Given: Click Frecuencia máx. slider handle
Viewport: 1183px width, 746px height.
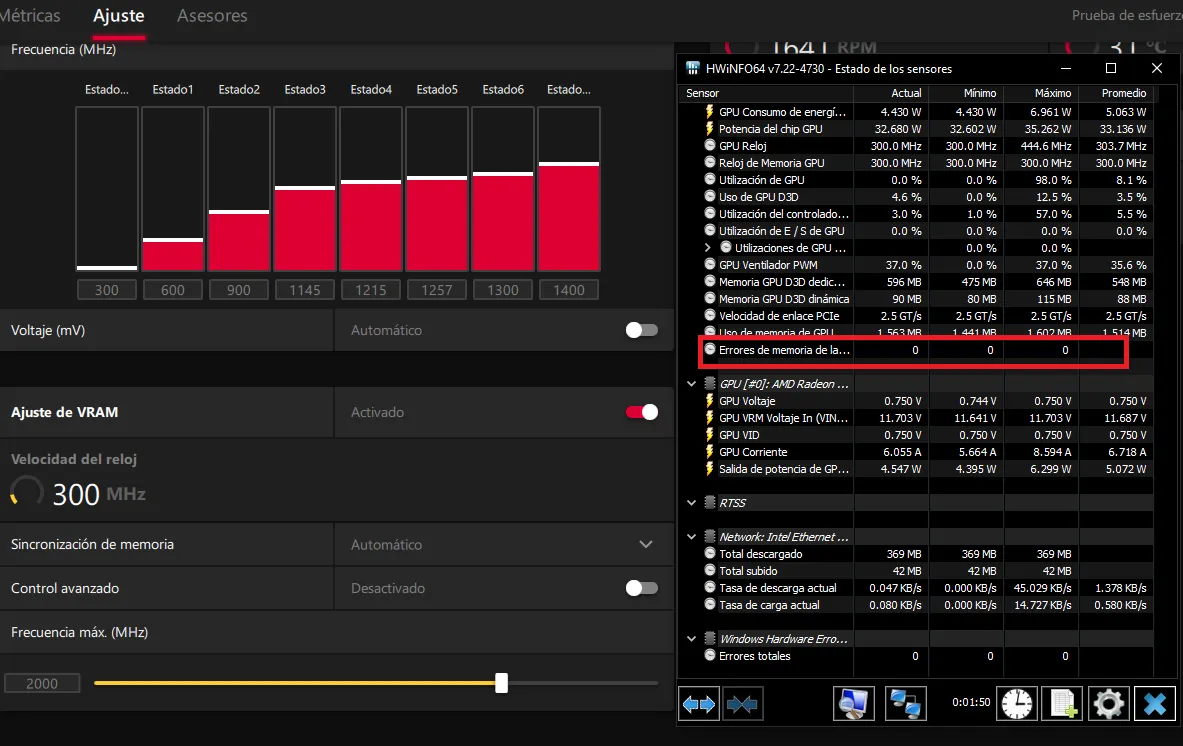Looking at the screenshot, I should (x=502, y=683).
